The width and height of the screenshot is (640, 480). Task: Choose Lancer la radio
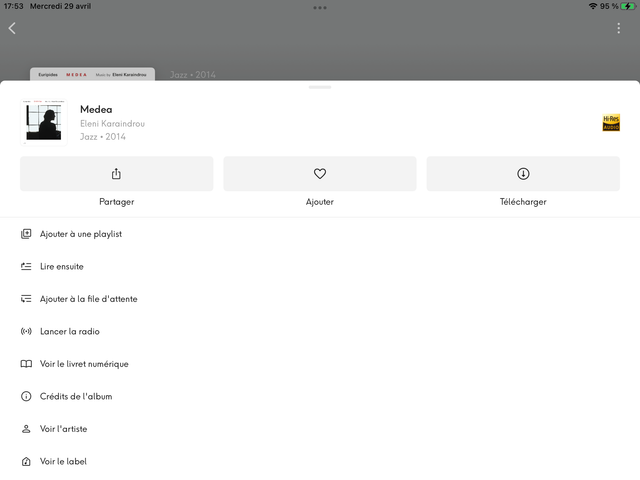tap(70, 331)
